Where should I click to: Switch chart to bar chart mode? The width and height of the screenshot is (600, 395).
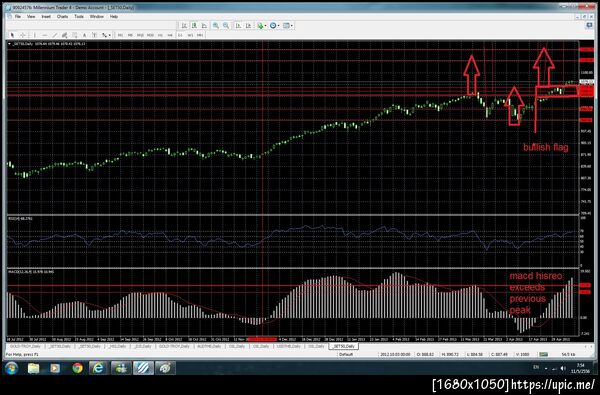click(184, 26)
